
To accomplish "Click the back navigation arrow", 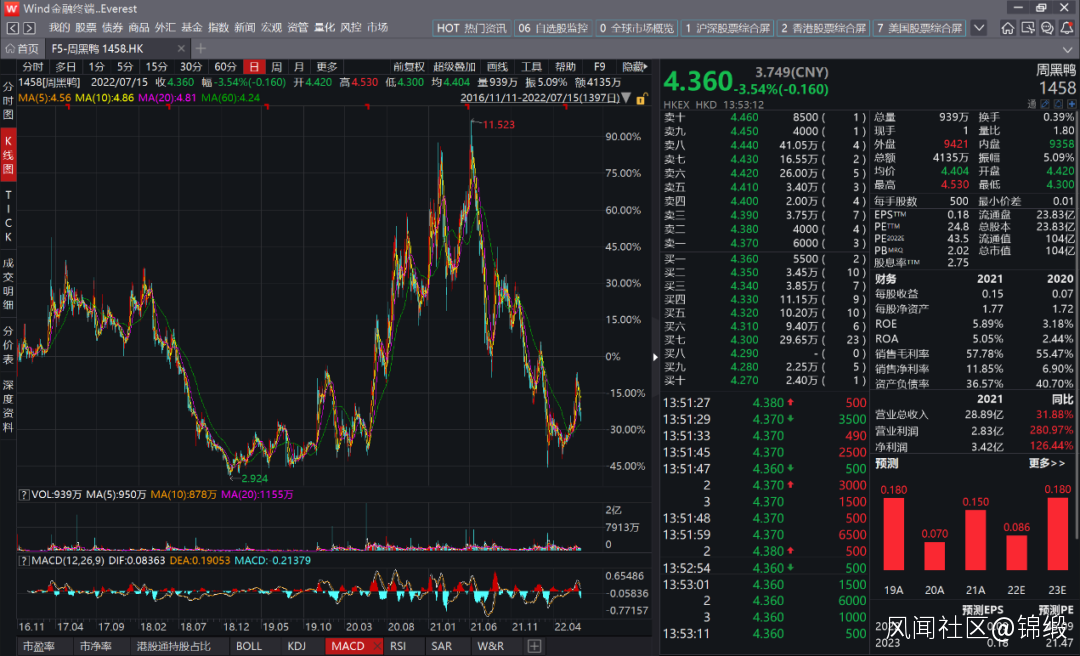I will click(12, 28).
